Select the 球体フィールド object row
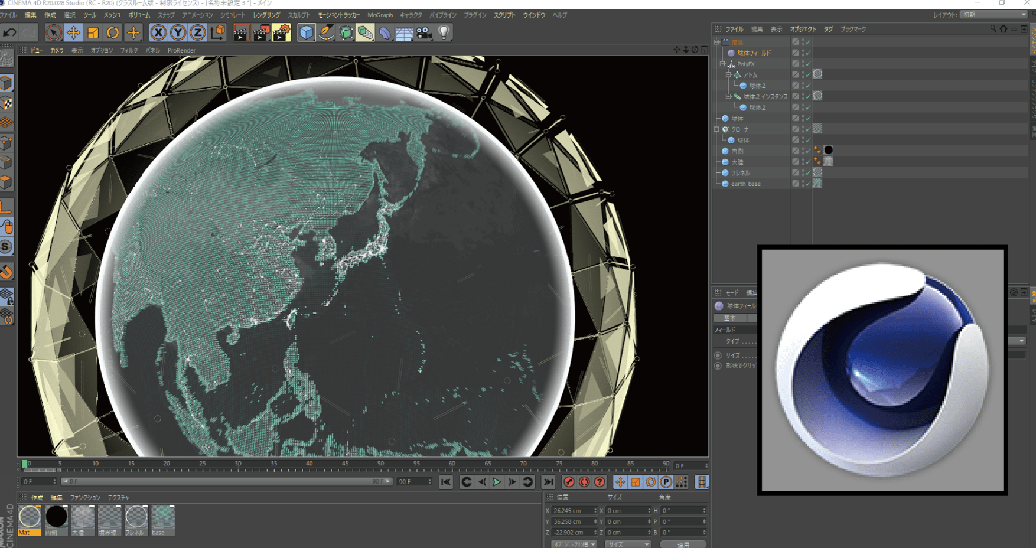The image size is (1036, 548). [x=753, y=53]
